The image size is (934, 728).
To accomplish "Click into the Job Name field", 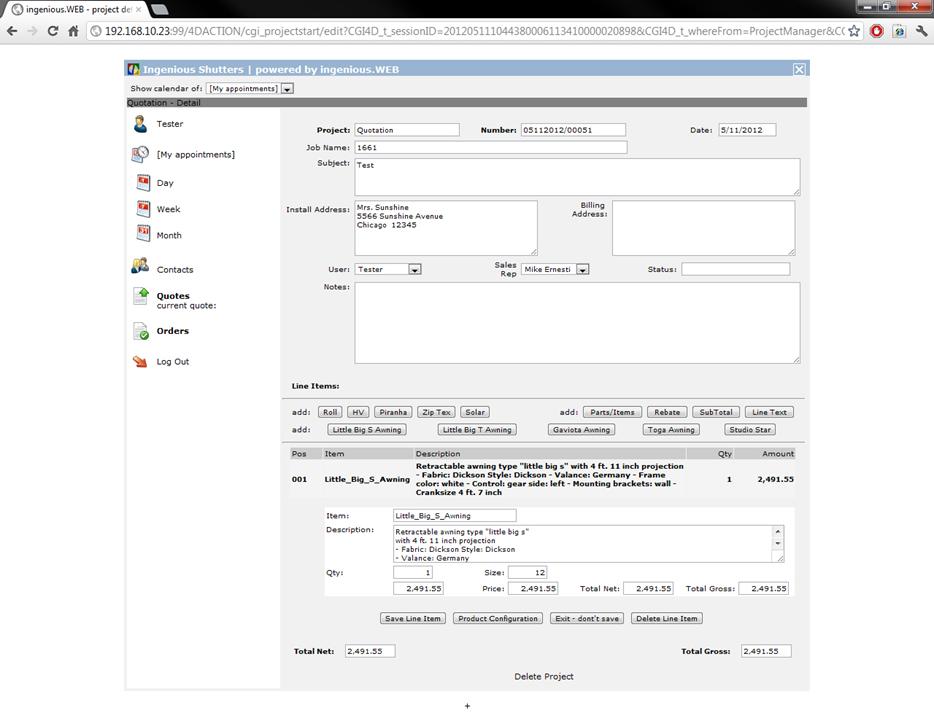I will pyautogui.click(x=490, y=147).
